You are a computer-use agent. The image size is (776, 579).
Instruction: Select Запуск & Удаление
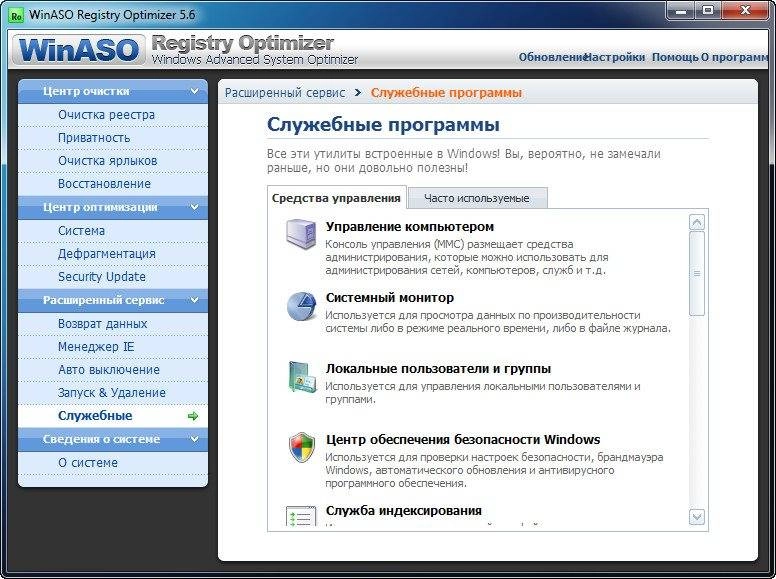(113, 393)
